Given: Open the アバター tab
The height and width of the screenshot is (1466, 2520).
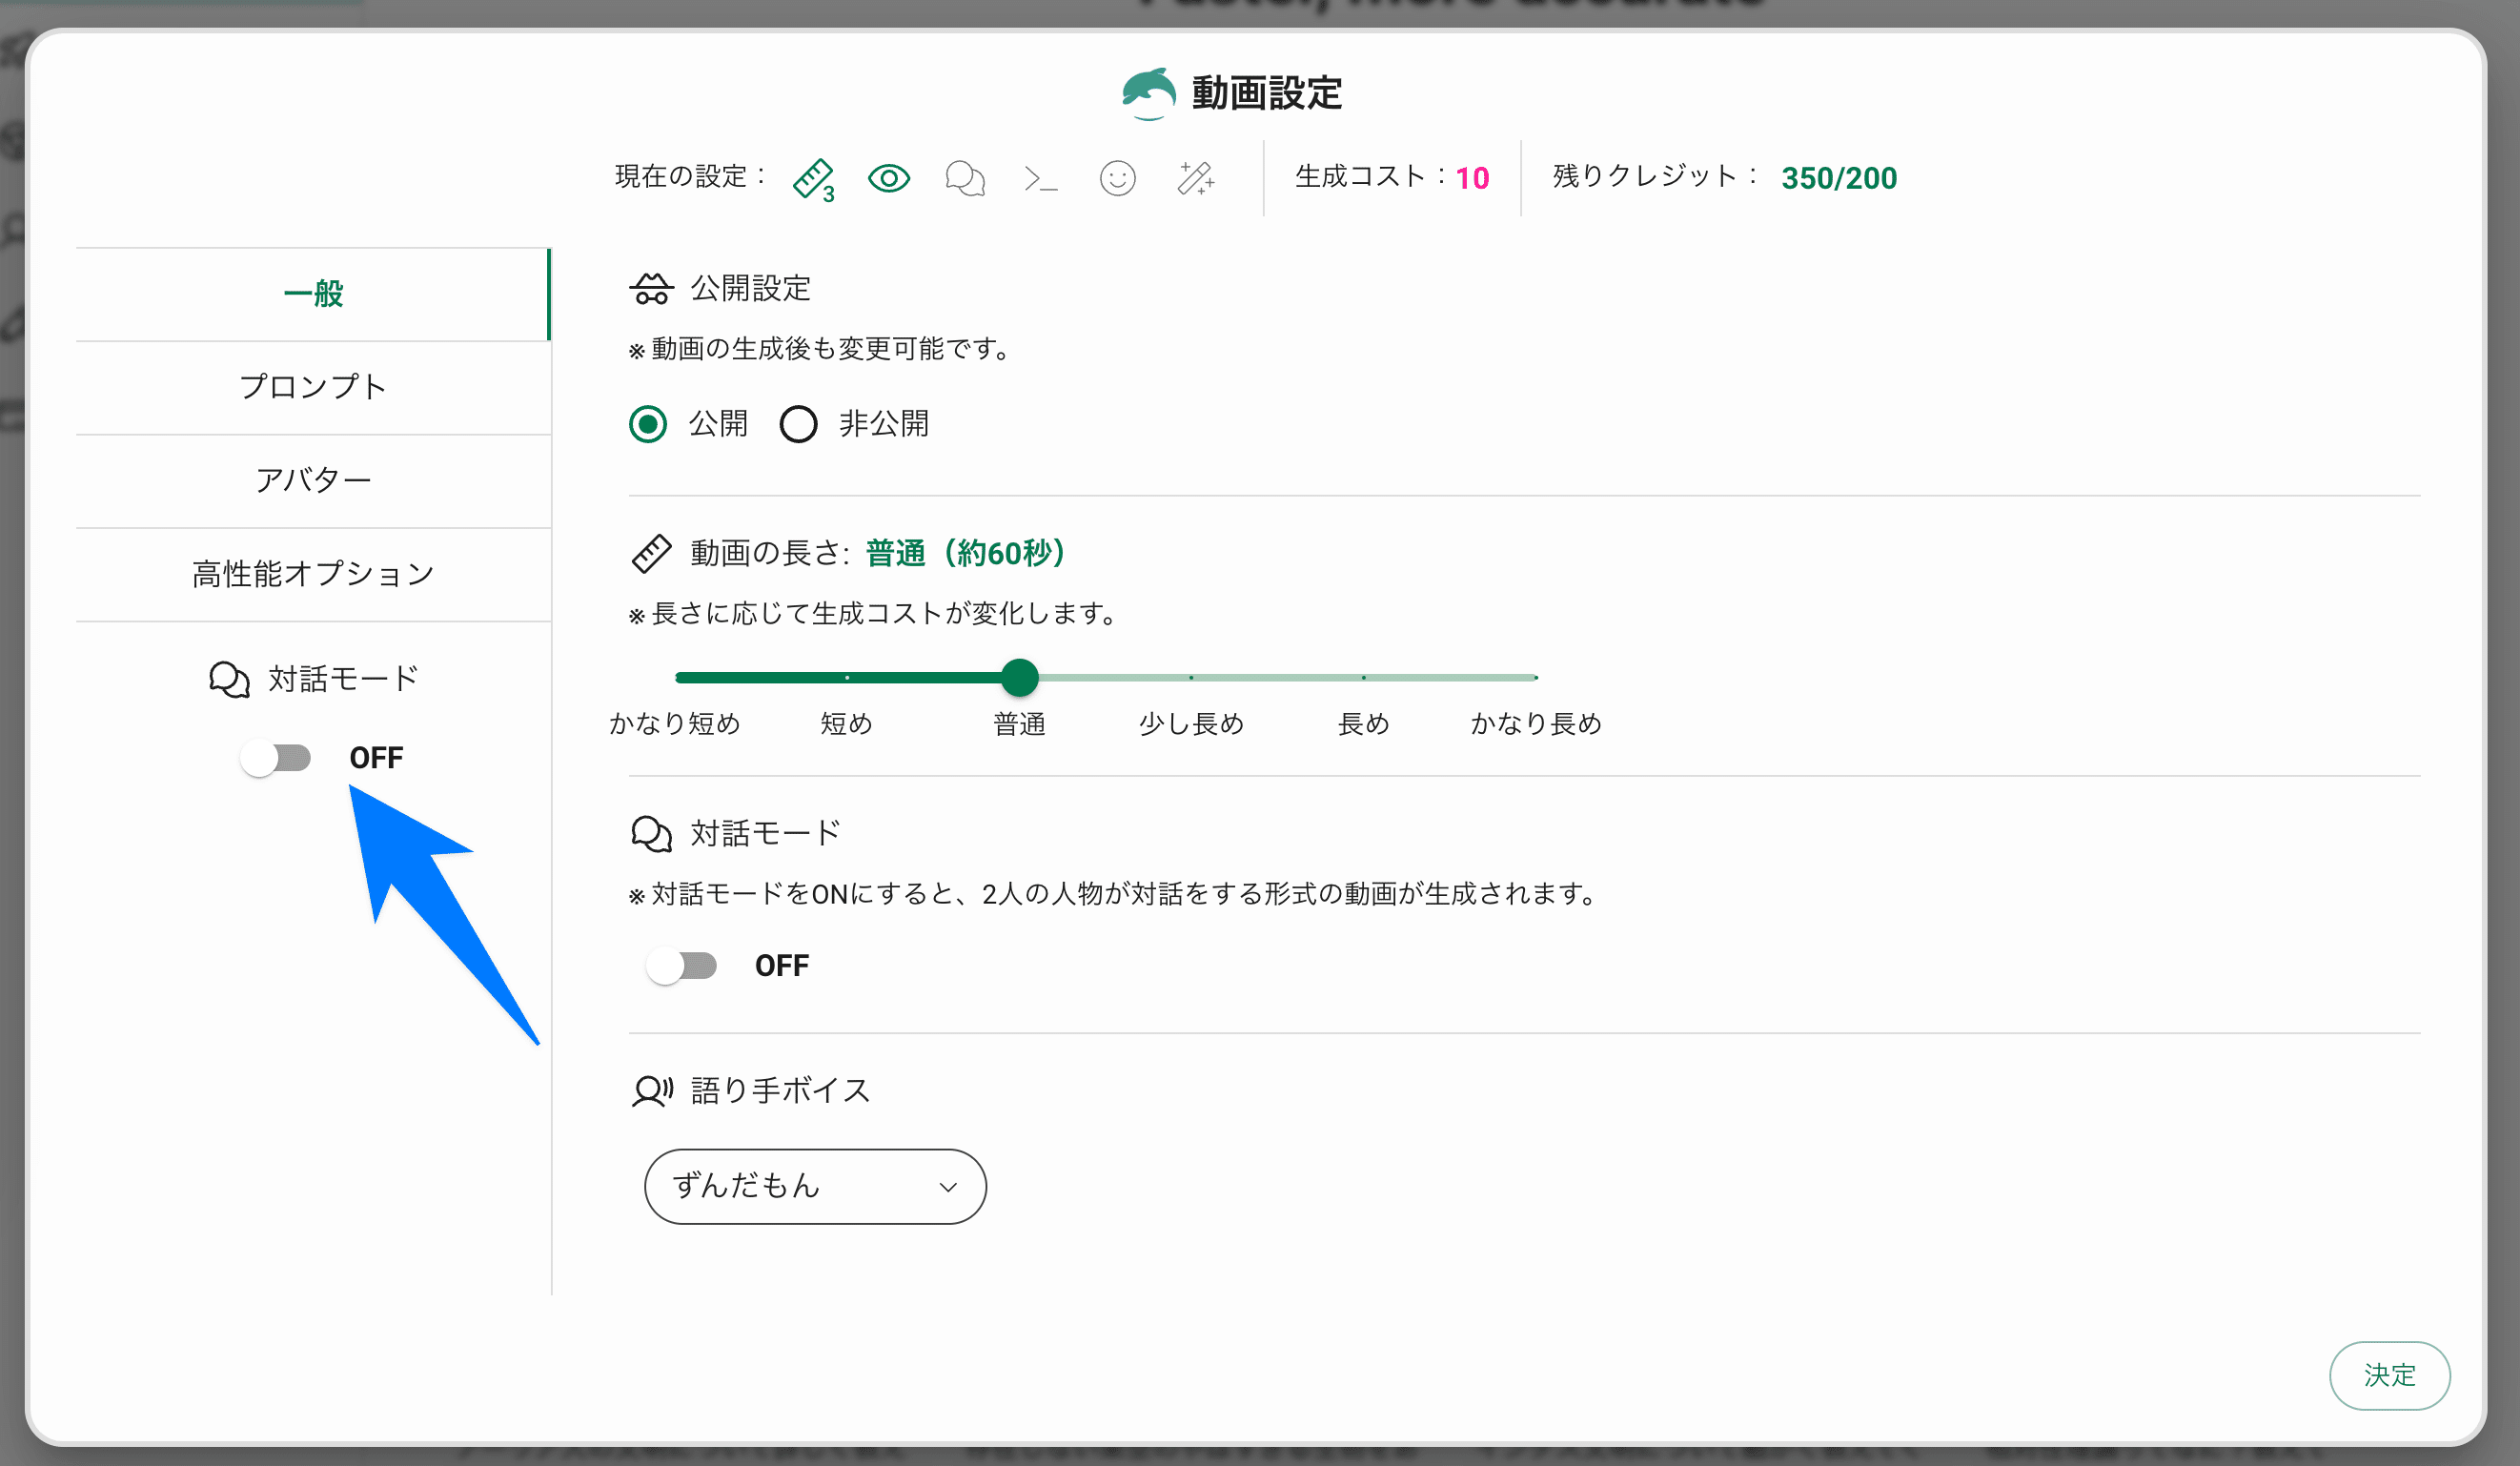Looking at the screenshot, I should click(313, 480).
